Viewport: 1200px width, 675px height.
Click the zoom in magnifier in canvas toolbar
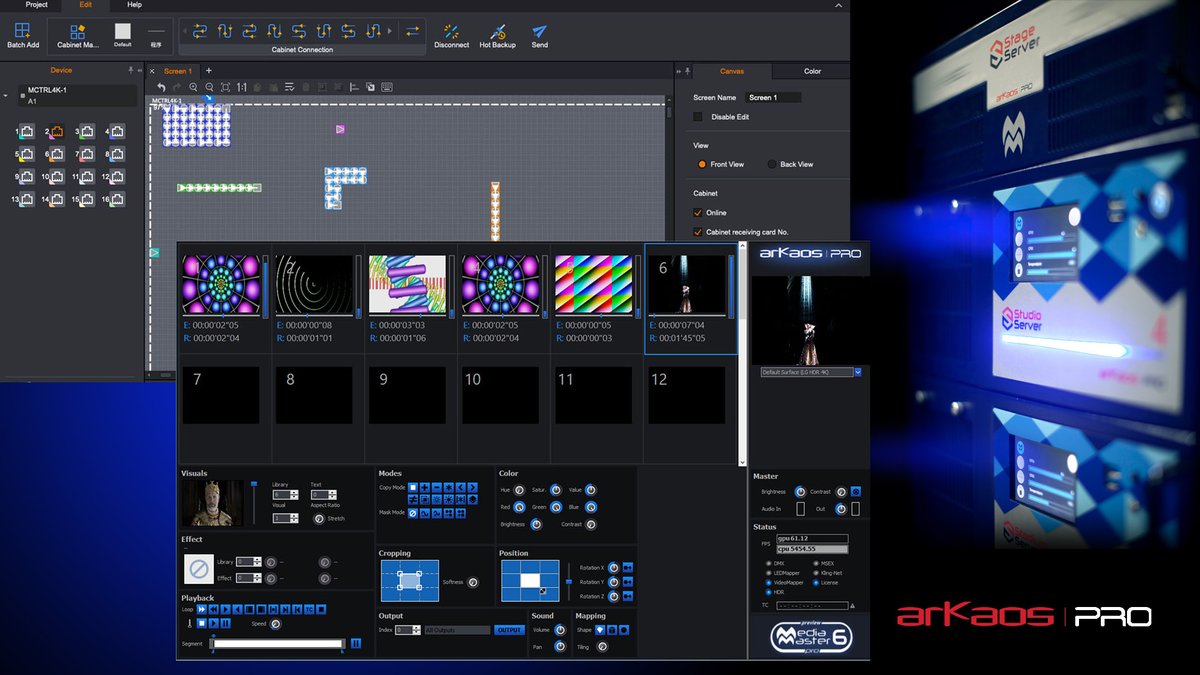193,87
